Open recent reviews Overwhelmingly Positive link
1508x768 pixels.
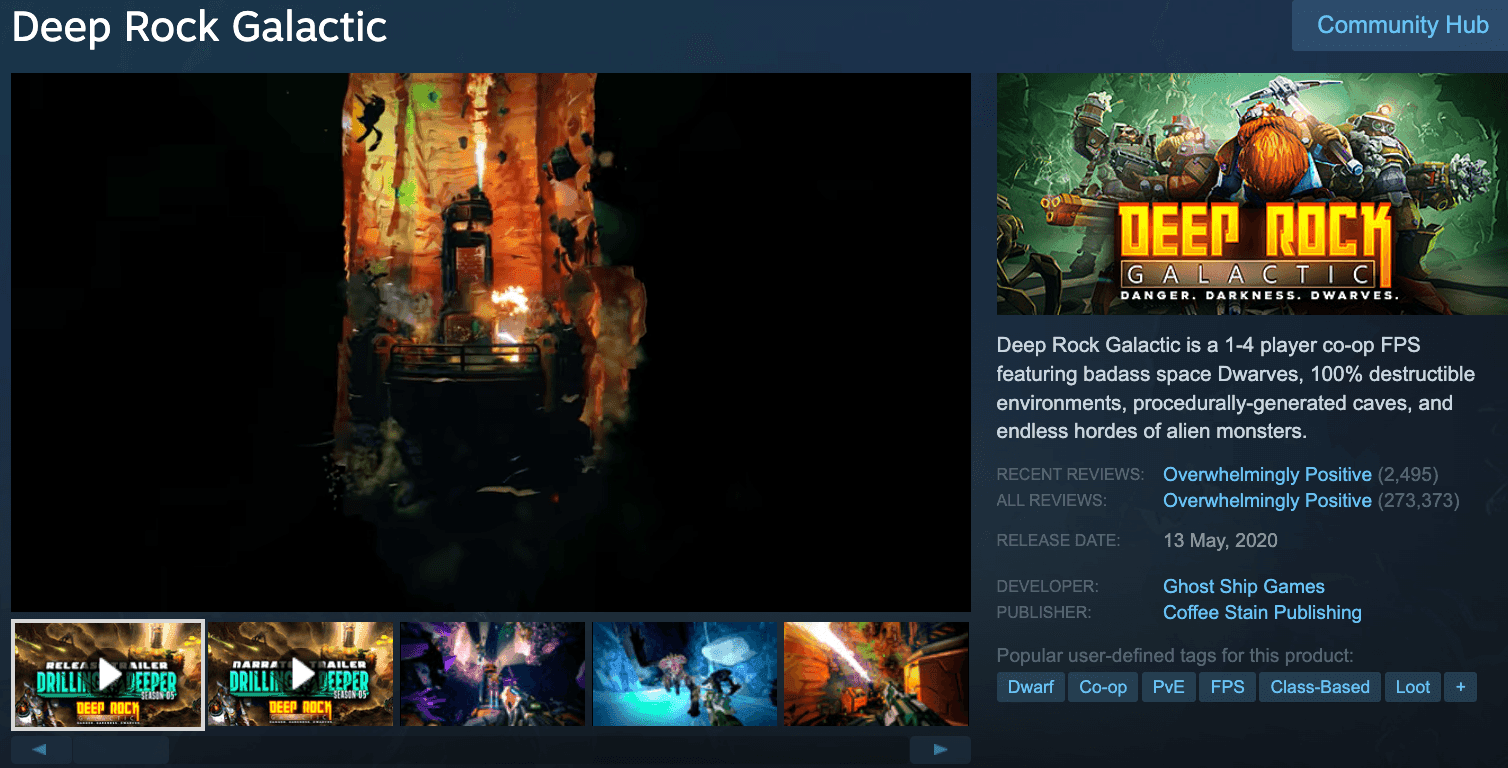click(1267, 474)
